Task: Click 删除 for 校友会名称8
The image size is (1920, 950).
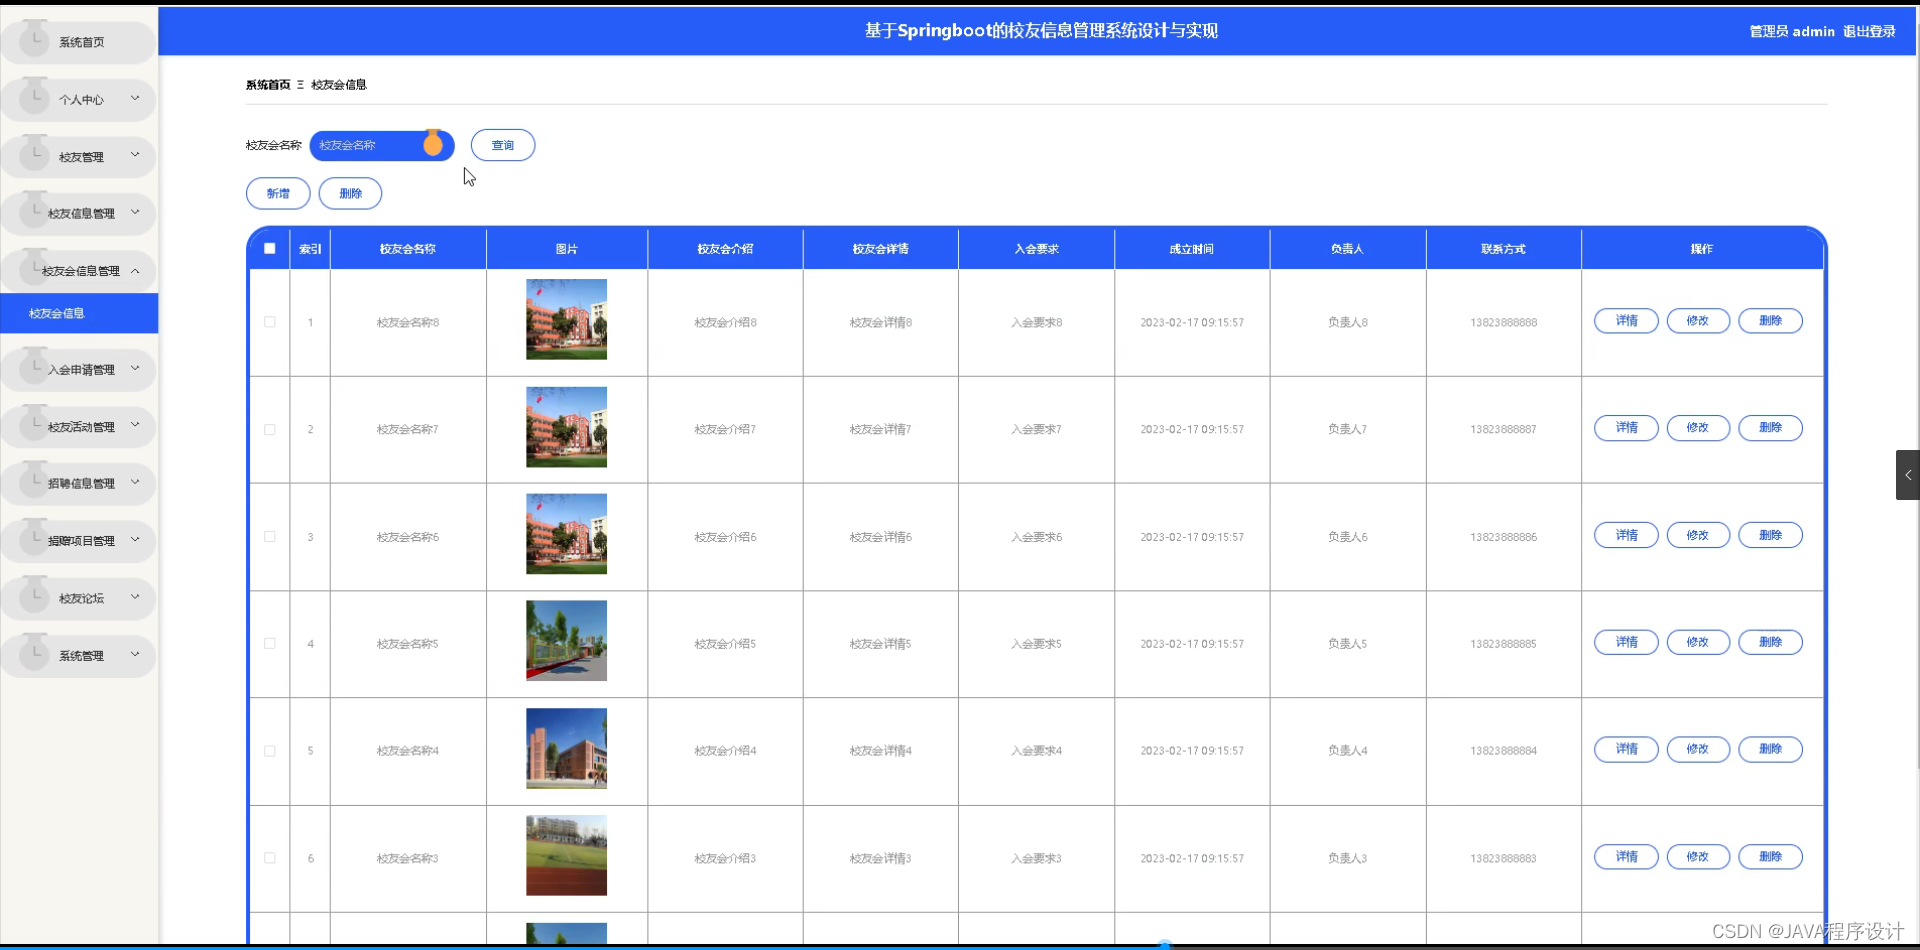Action: coord(1770,321)
